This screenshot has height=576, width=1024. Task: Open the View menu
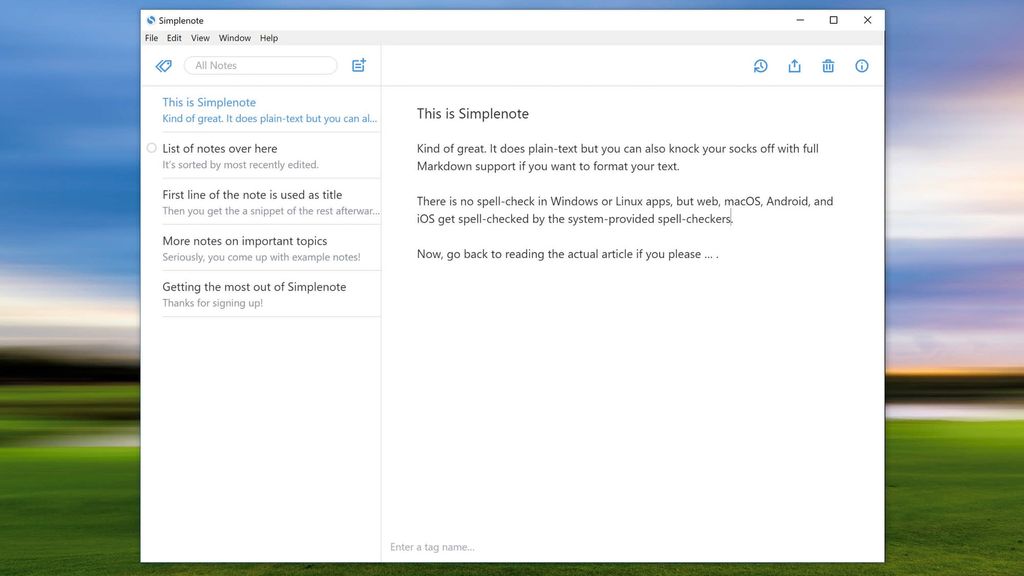coord(199,37)
